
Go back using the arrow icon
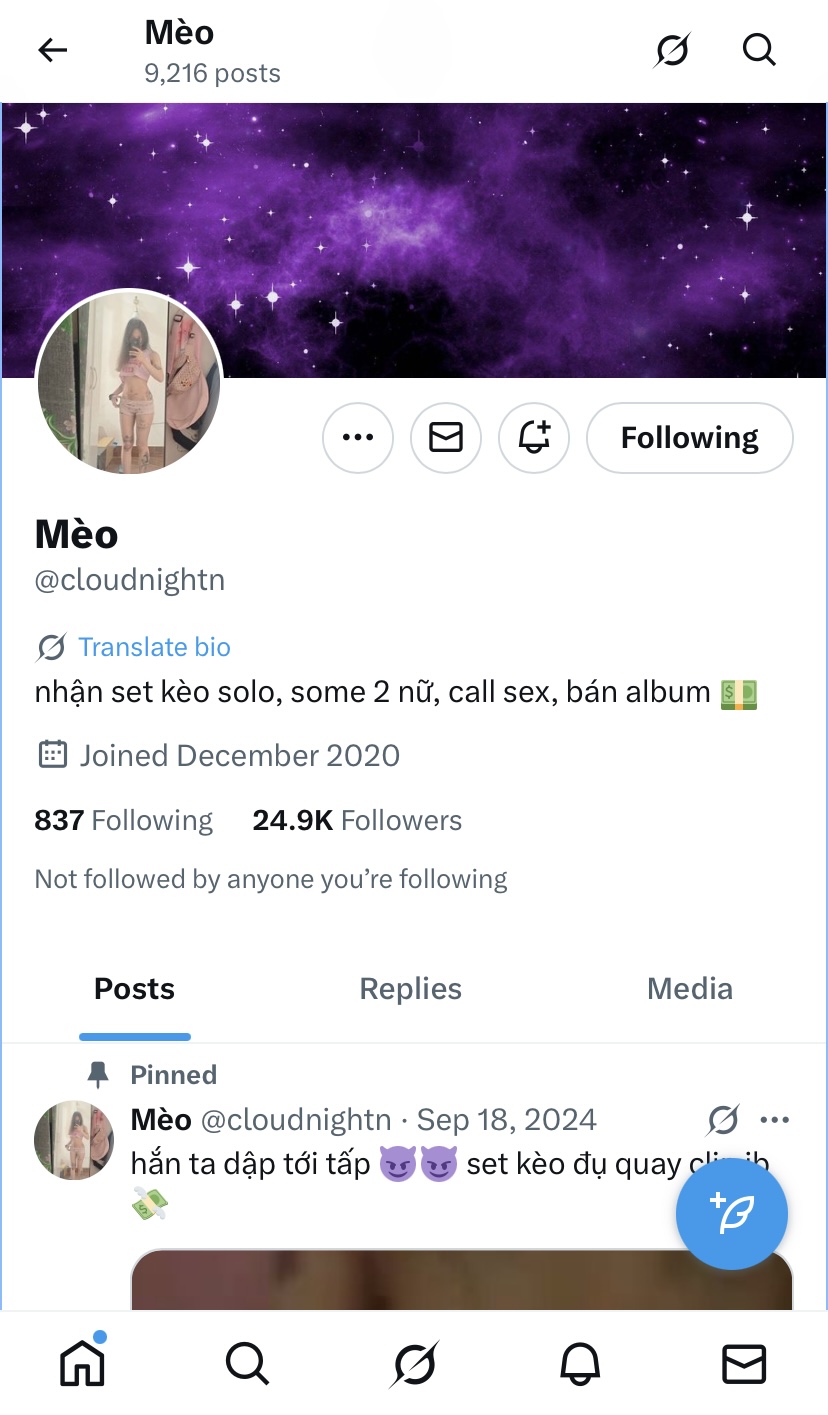coord(52,50)
